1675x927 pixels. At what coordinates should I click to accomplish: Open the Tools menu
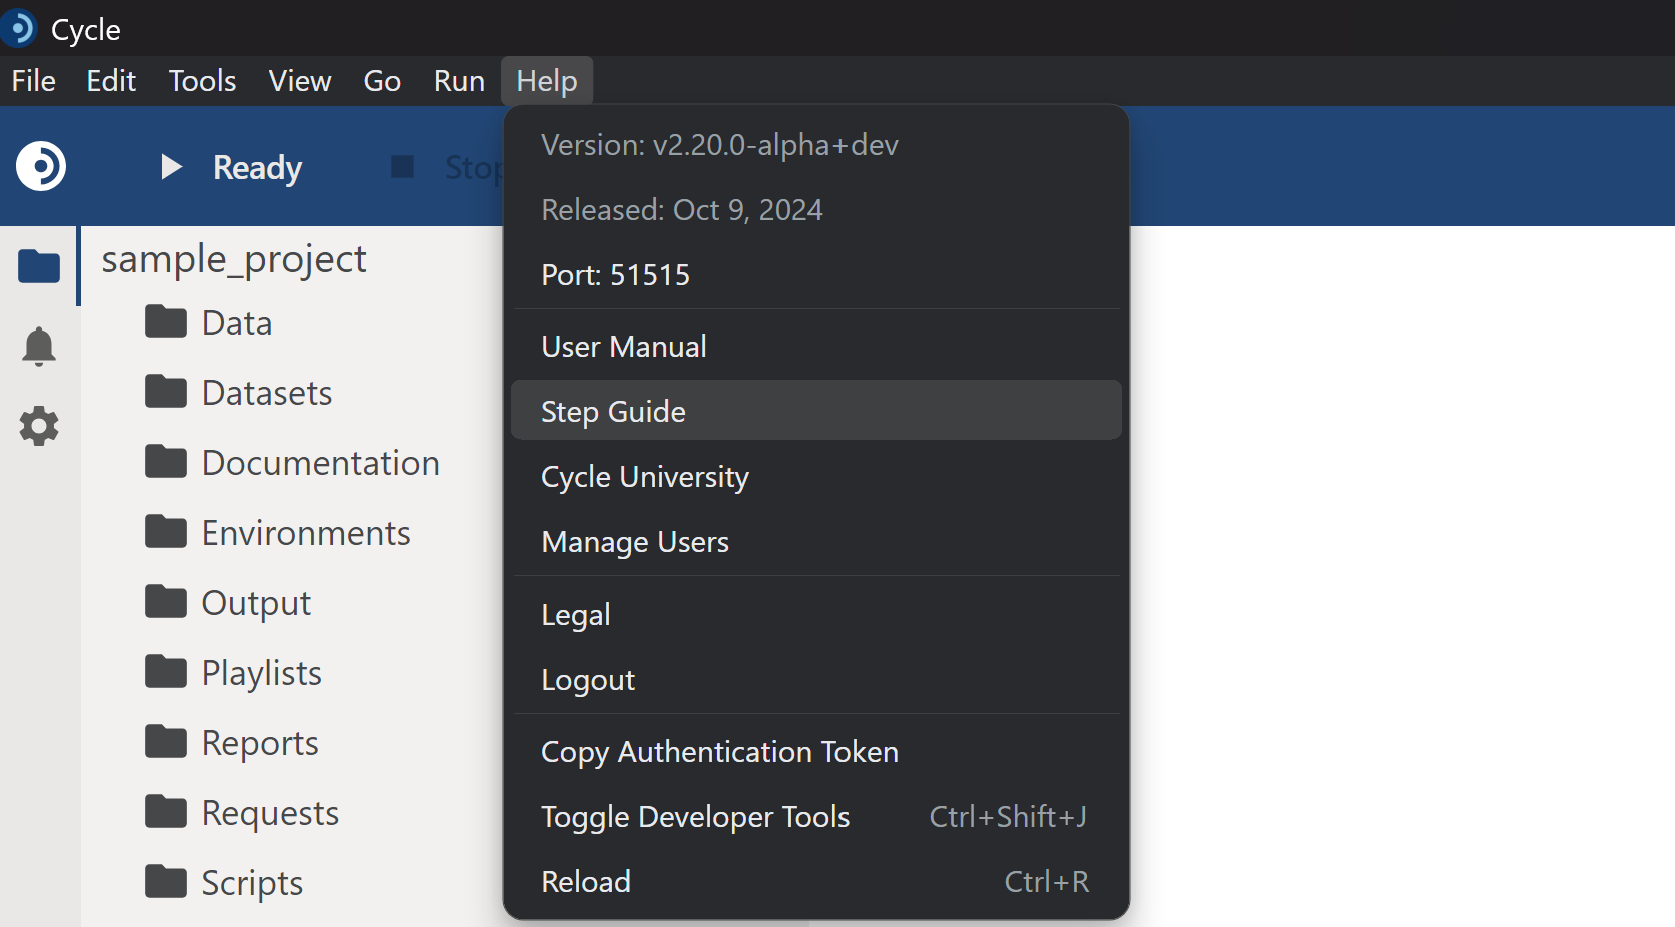coord(201,81)
